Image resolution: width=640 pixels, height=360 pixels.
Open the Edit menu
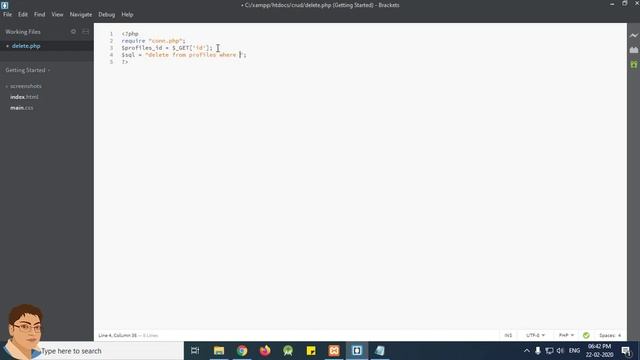coord(23,14)
